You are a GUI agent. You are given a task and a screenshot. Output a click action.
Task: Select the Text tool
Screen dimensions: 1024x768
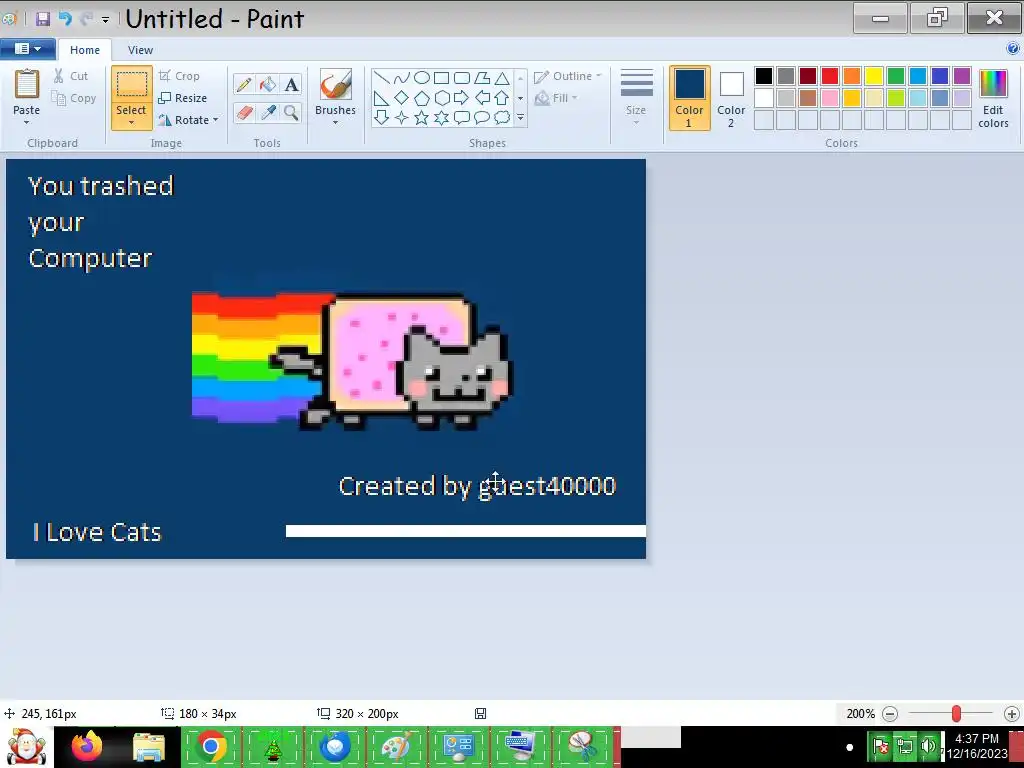coord(291,84)
